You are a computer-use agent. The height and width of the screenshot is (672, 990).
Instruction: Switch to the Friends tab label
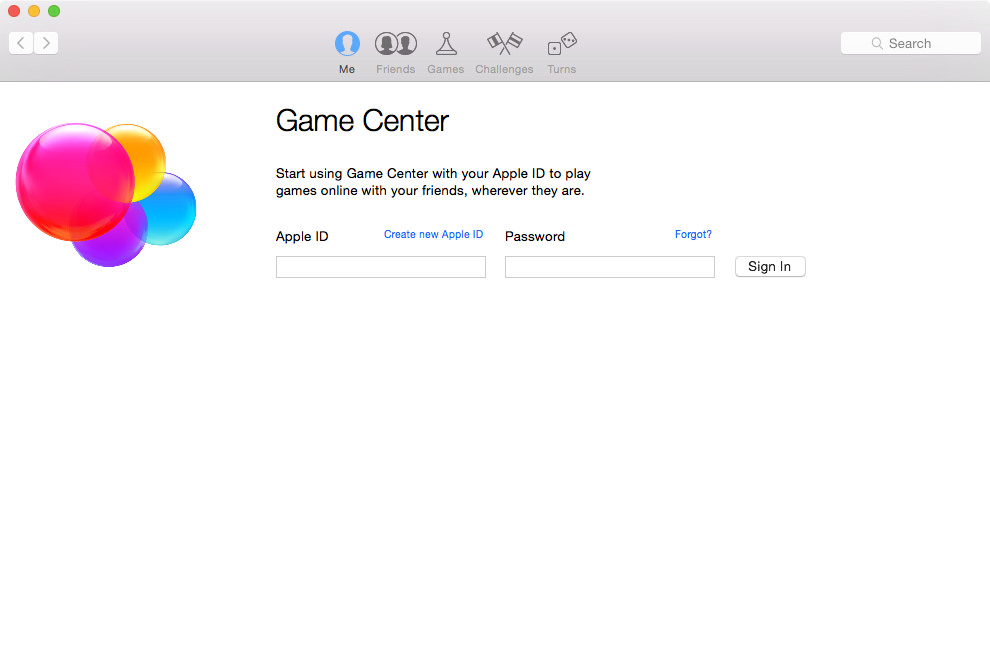click(x=396, y=69)
